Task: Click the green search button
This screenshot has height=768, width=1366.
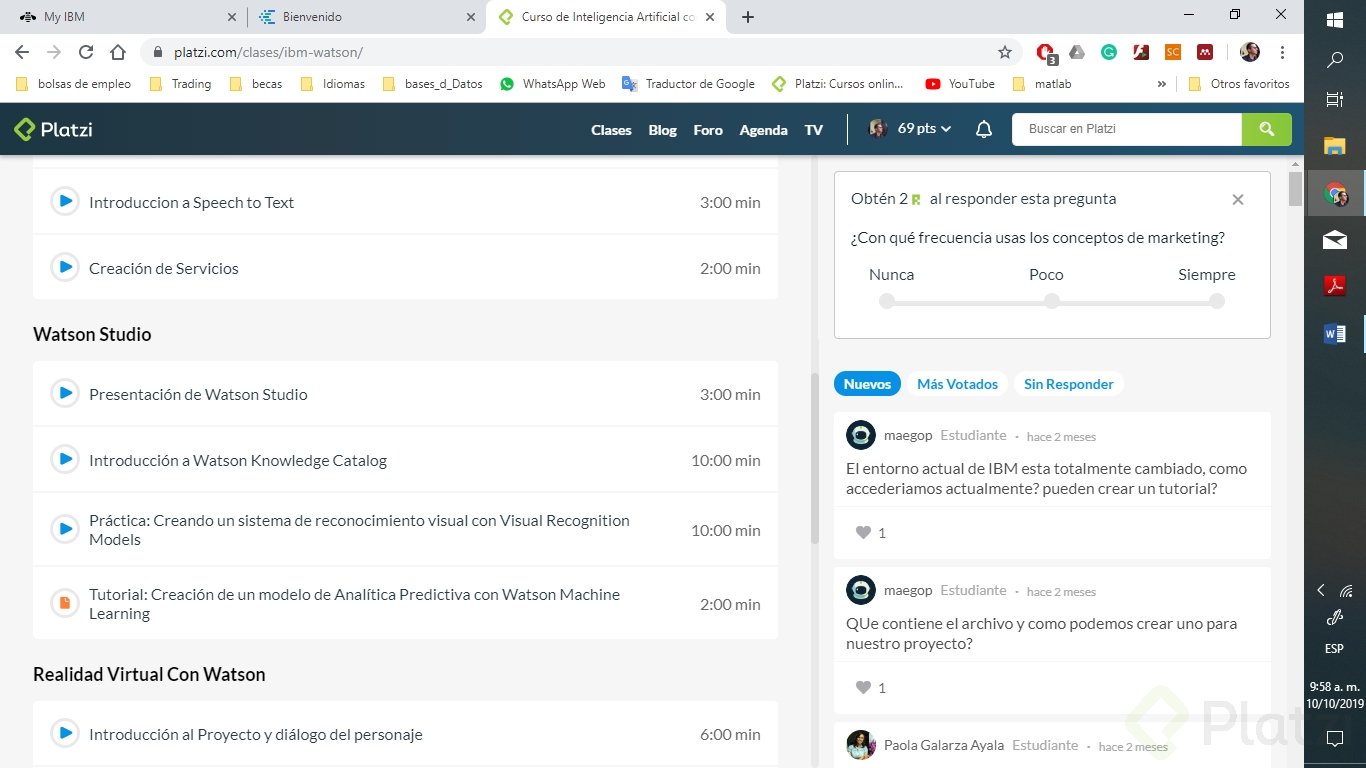Action: point(1267,129)
